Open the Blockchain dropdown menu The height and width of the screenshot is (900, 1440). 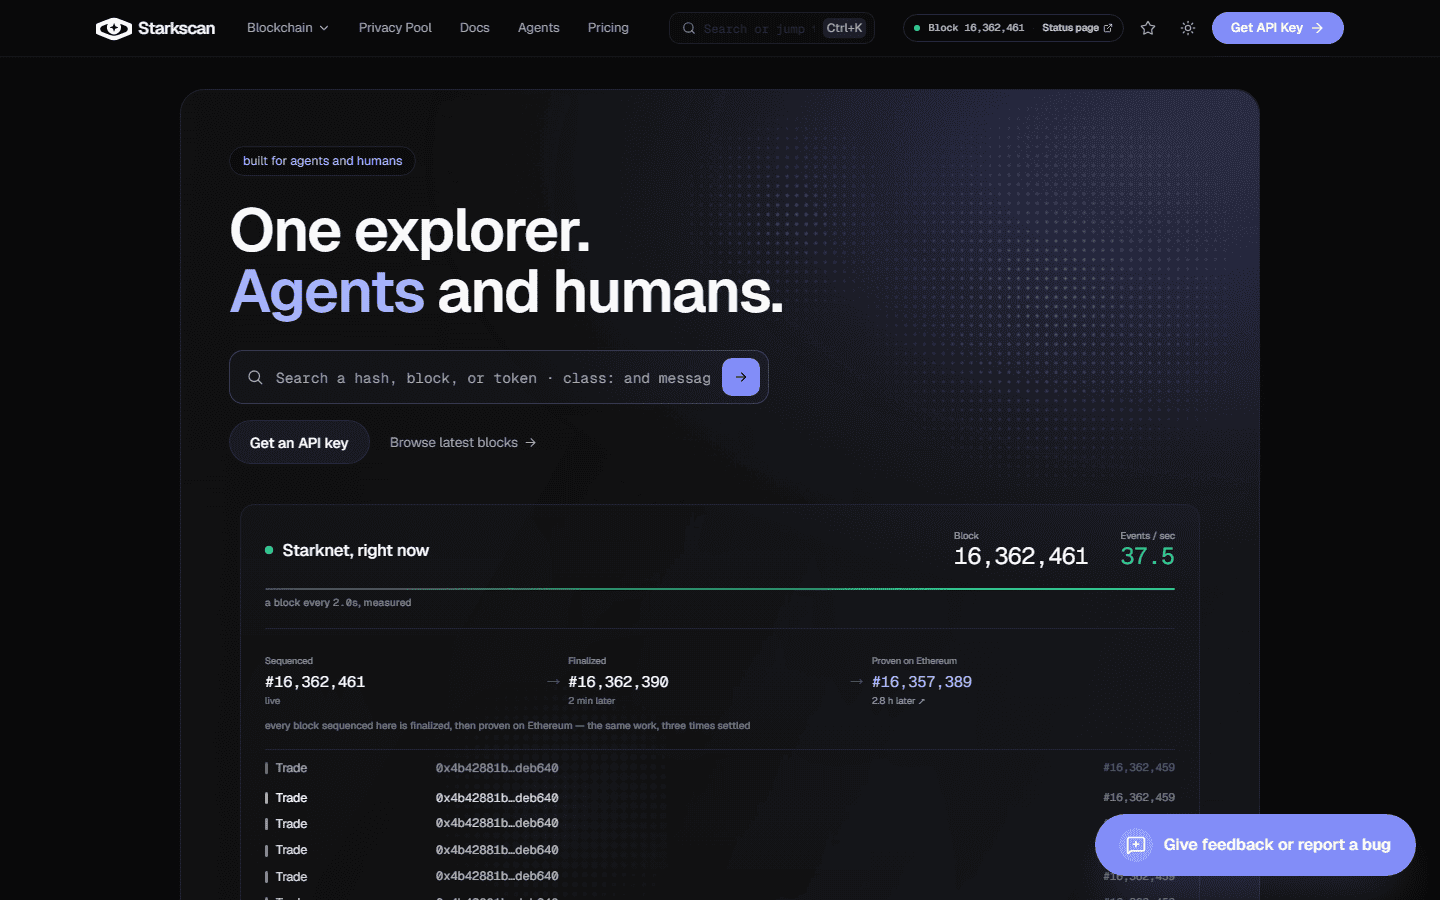click(x=288, y=28)
